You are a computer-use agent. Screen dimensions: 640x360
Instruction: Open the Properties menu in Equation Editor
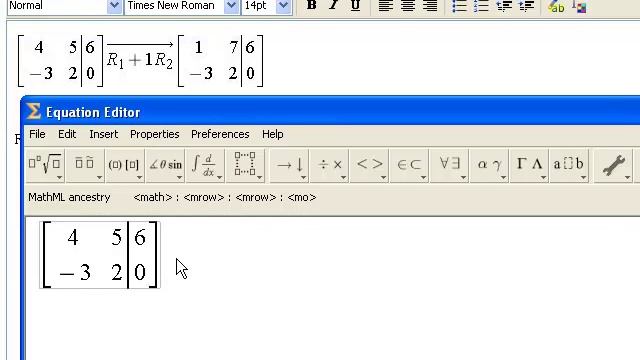point(155,134)
